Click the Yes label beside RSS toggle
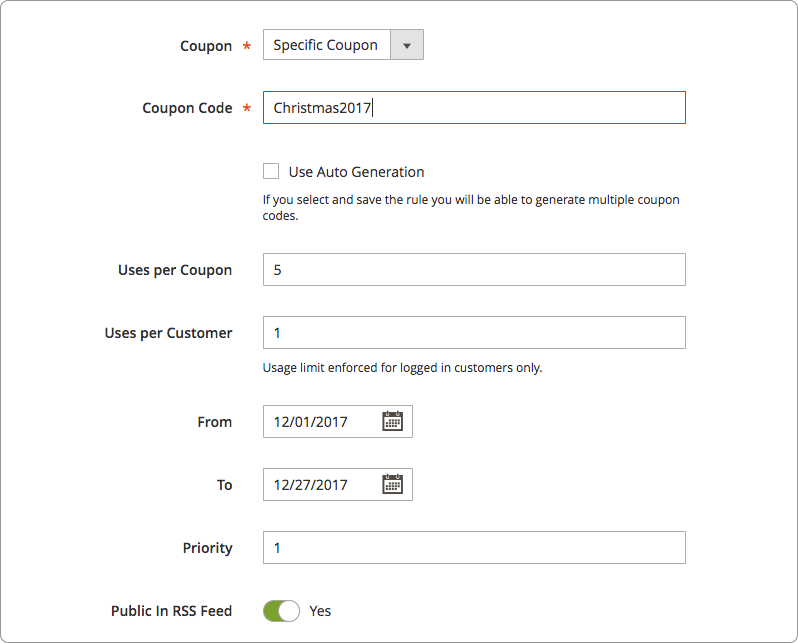This screenshot has height=643, width=798. [320, 611]
